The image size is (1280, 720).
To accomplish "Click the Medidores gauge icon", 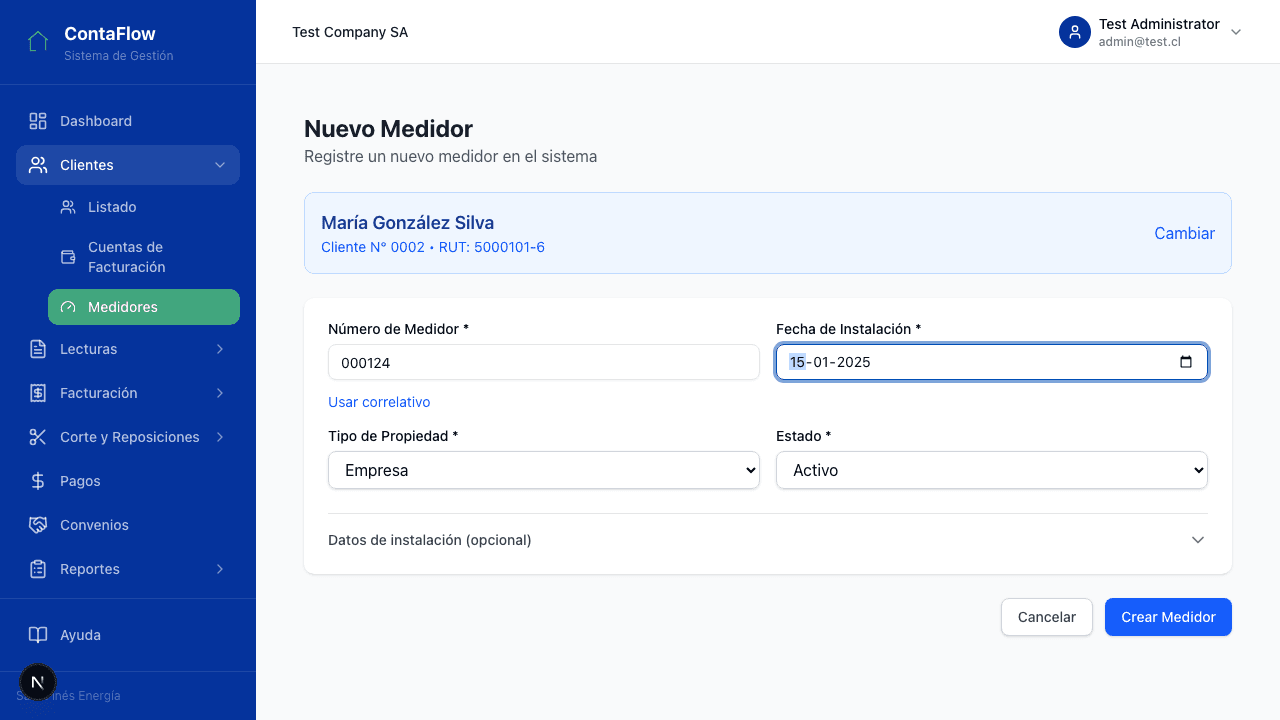I will pyautogui.click(x=68, y=307).
